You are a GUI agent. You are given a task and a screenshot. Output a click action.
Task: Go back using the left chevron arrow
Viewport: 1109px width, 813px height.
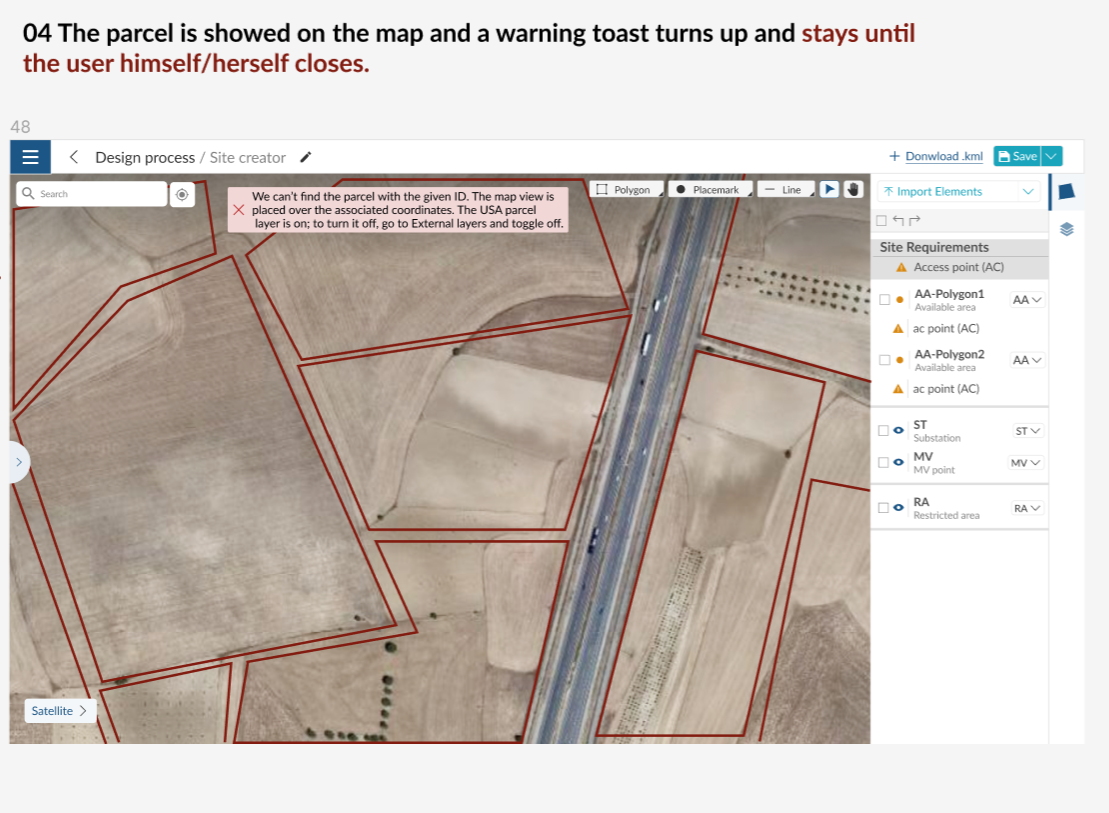(x=74, y=157)
